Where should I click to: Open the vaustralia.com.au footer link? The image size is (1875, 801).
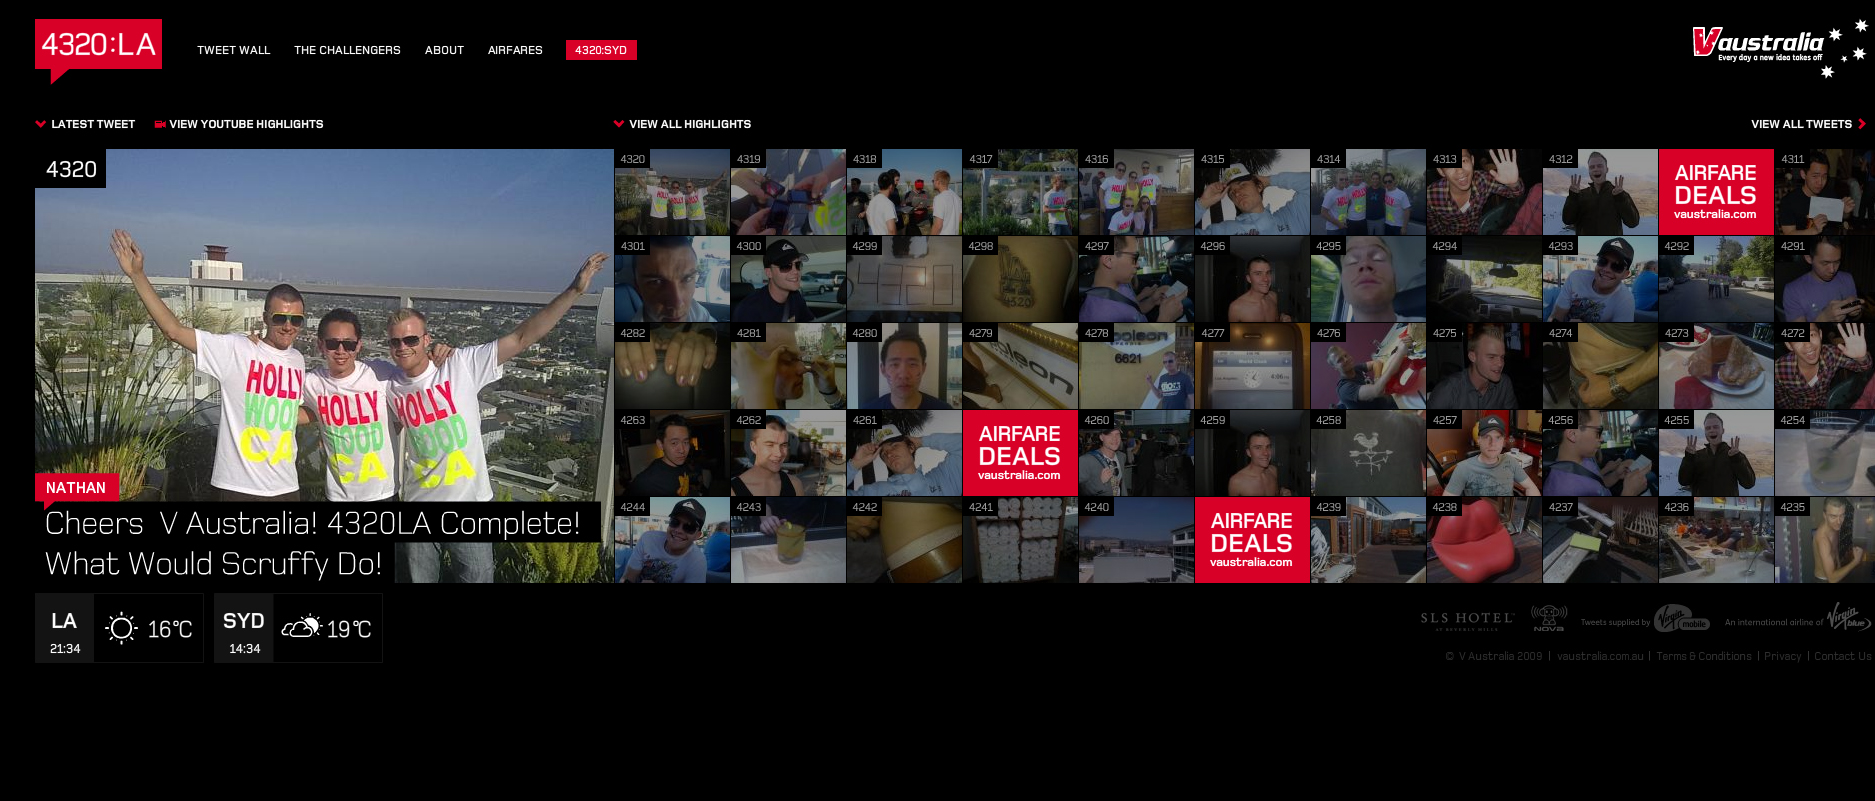1600,656
